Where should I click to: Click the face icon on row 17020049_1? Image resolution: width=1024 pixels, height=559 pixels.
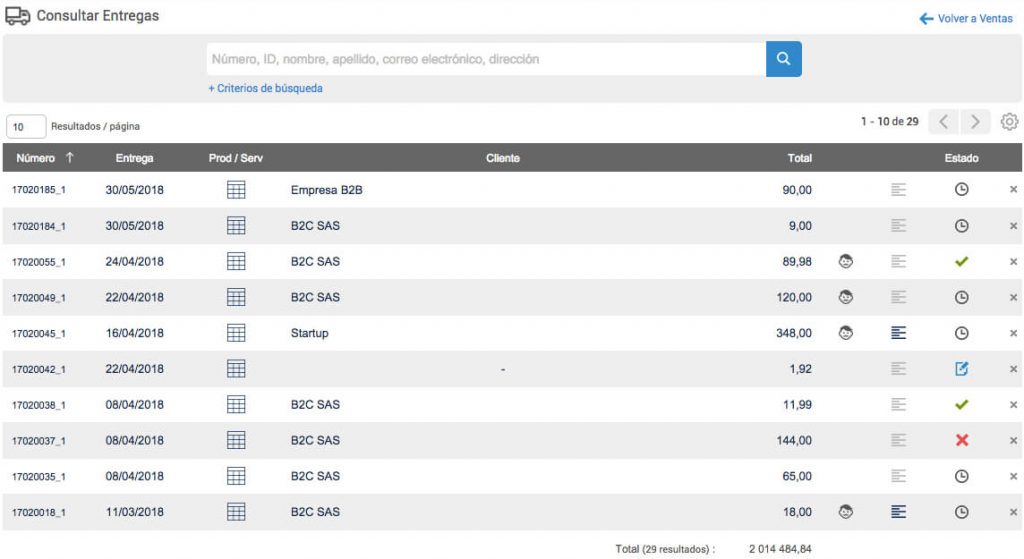click(x=846, y=297)
